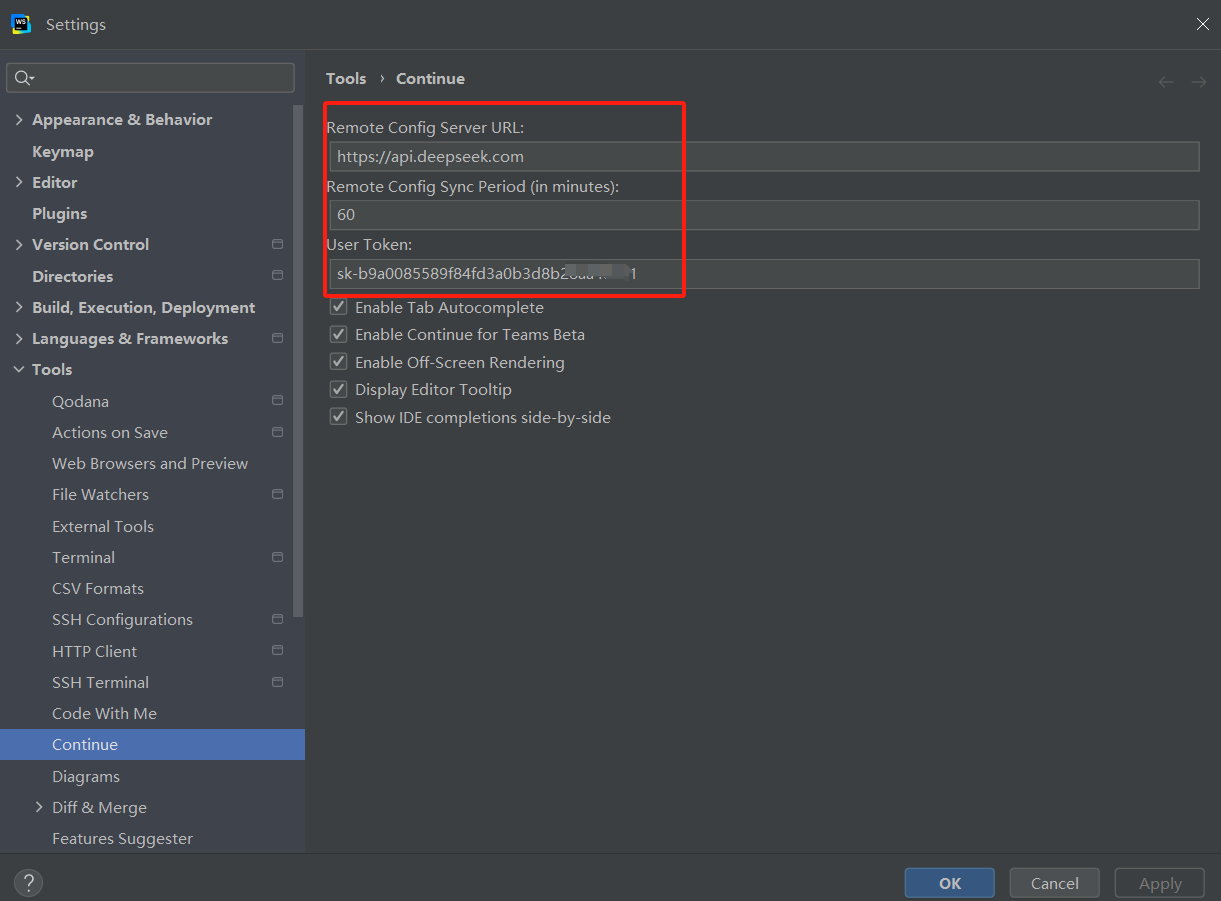The width and height of the screenshot is (1221, 901).
Task: Select External Tools entry
Action: [x=103, y=526]
